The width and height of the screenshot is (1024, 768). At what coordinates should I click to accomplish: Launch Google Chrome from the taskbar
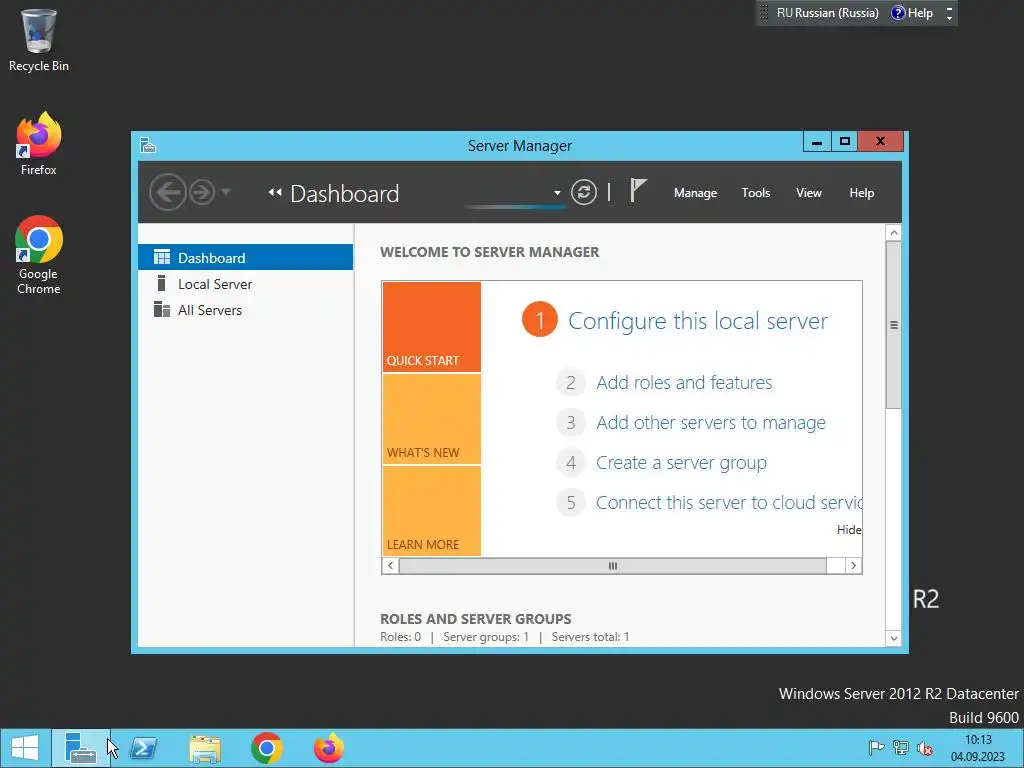pos(266,748)
